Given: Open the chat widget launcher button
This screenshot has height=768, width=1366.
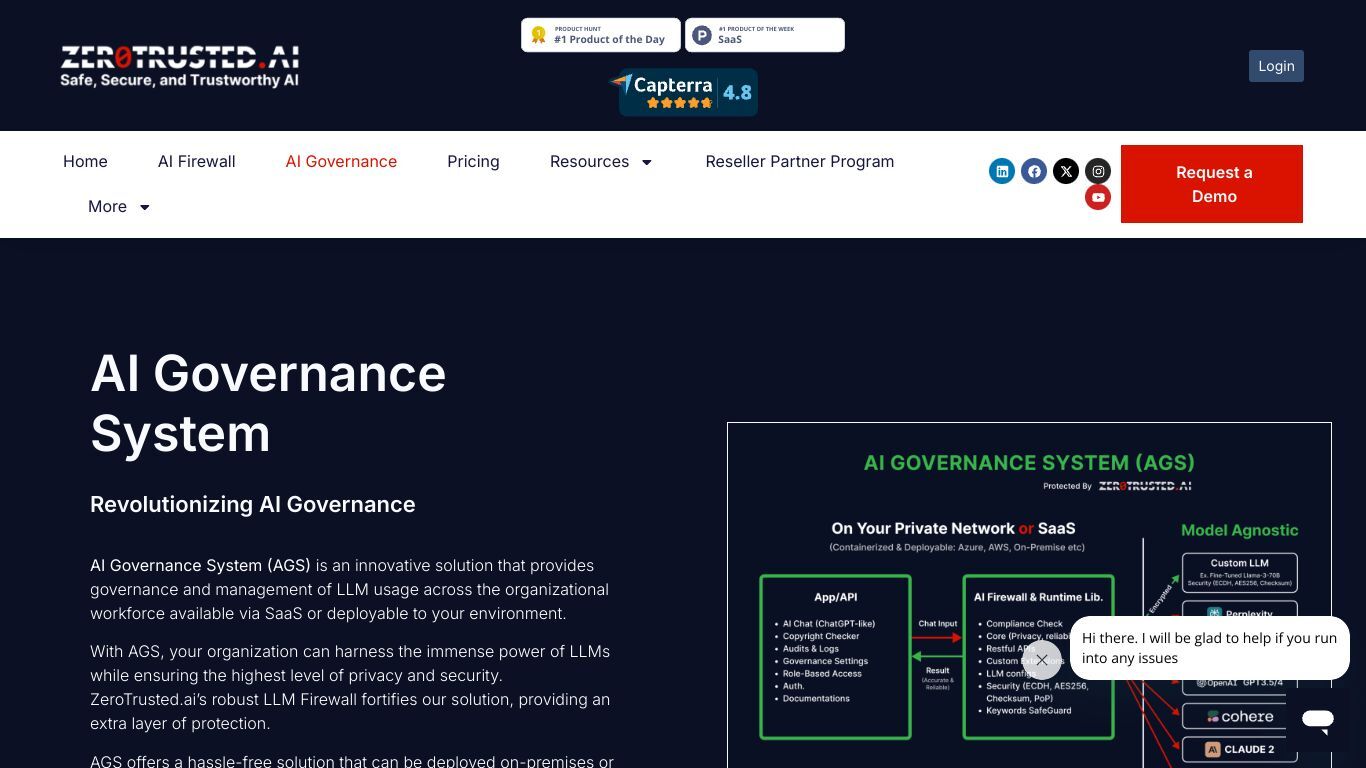Looking at the screenshot, I should 1317,719.
